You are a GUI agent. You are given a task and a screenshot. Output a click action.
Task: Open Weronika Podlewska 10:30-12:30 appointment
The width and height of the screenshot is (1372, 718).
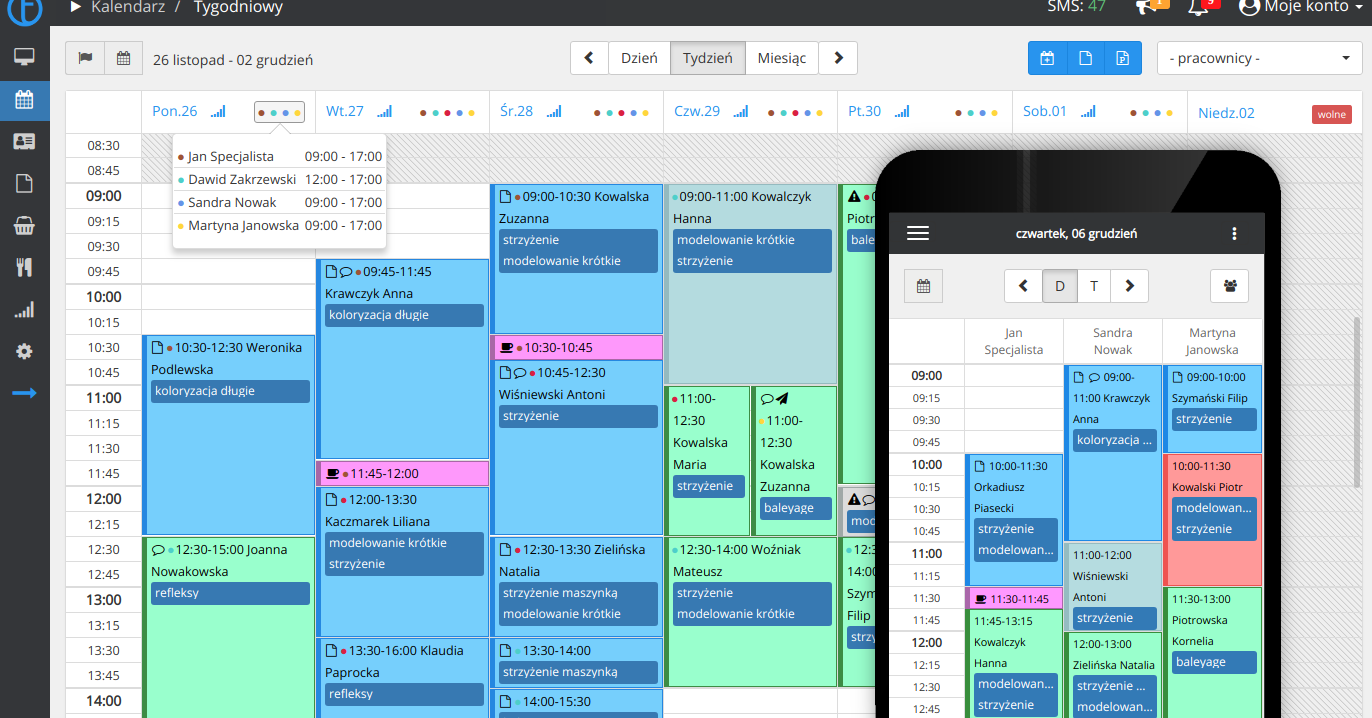(229, 435)
